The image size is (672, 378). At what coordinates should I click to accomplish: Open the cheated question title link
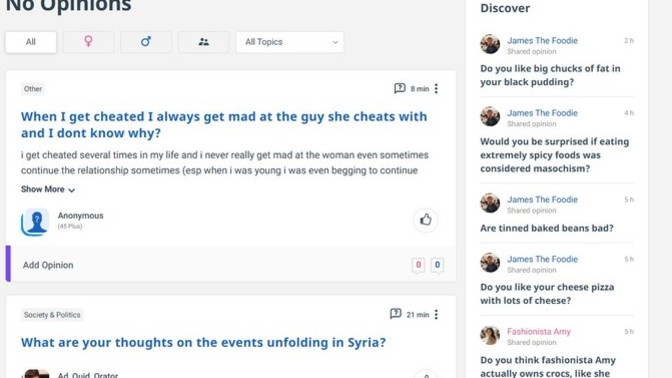point(224,125)
